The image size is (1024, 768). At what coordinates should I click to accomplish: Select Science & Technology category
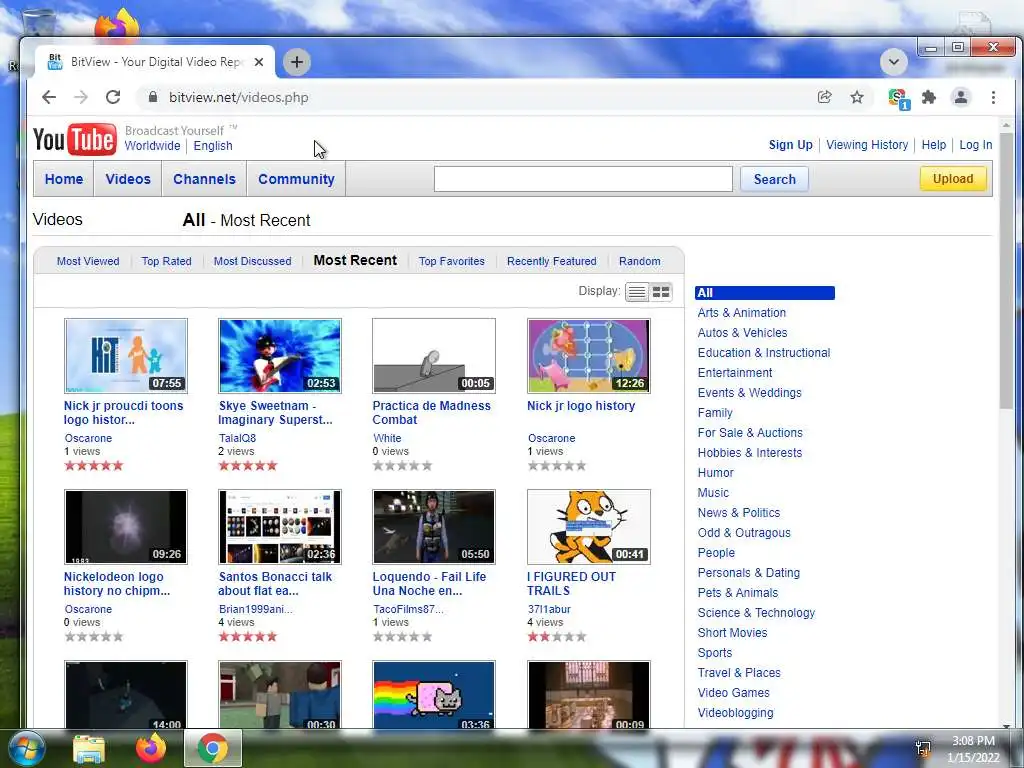(x=756, y=613)
